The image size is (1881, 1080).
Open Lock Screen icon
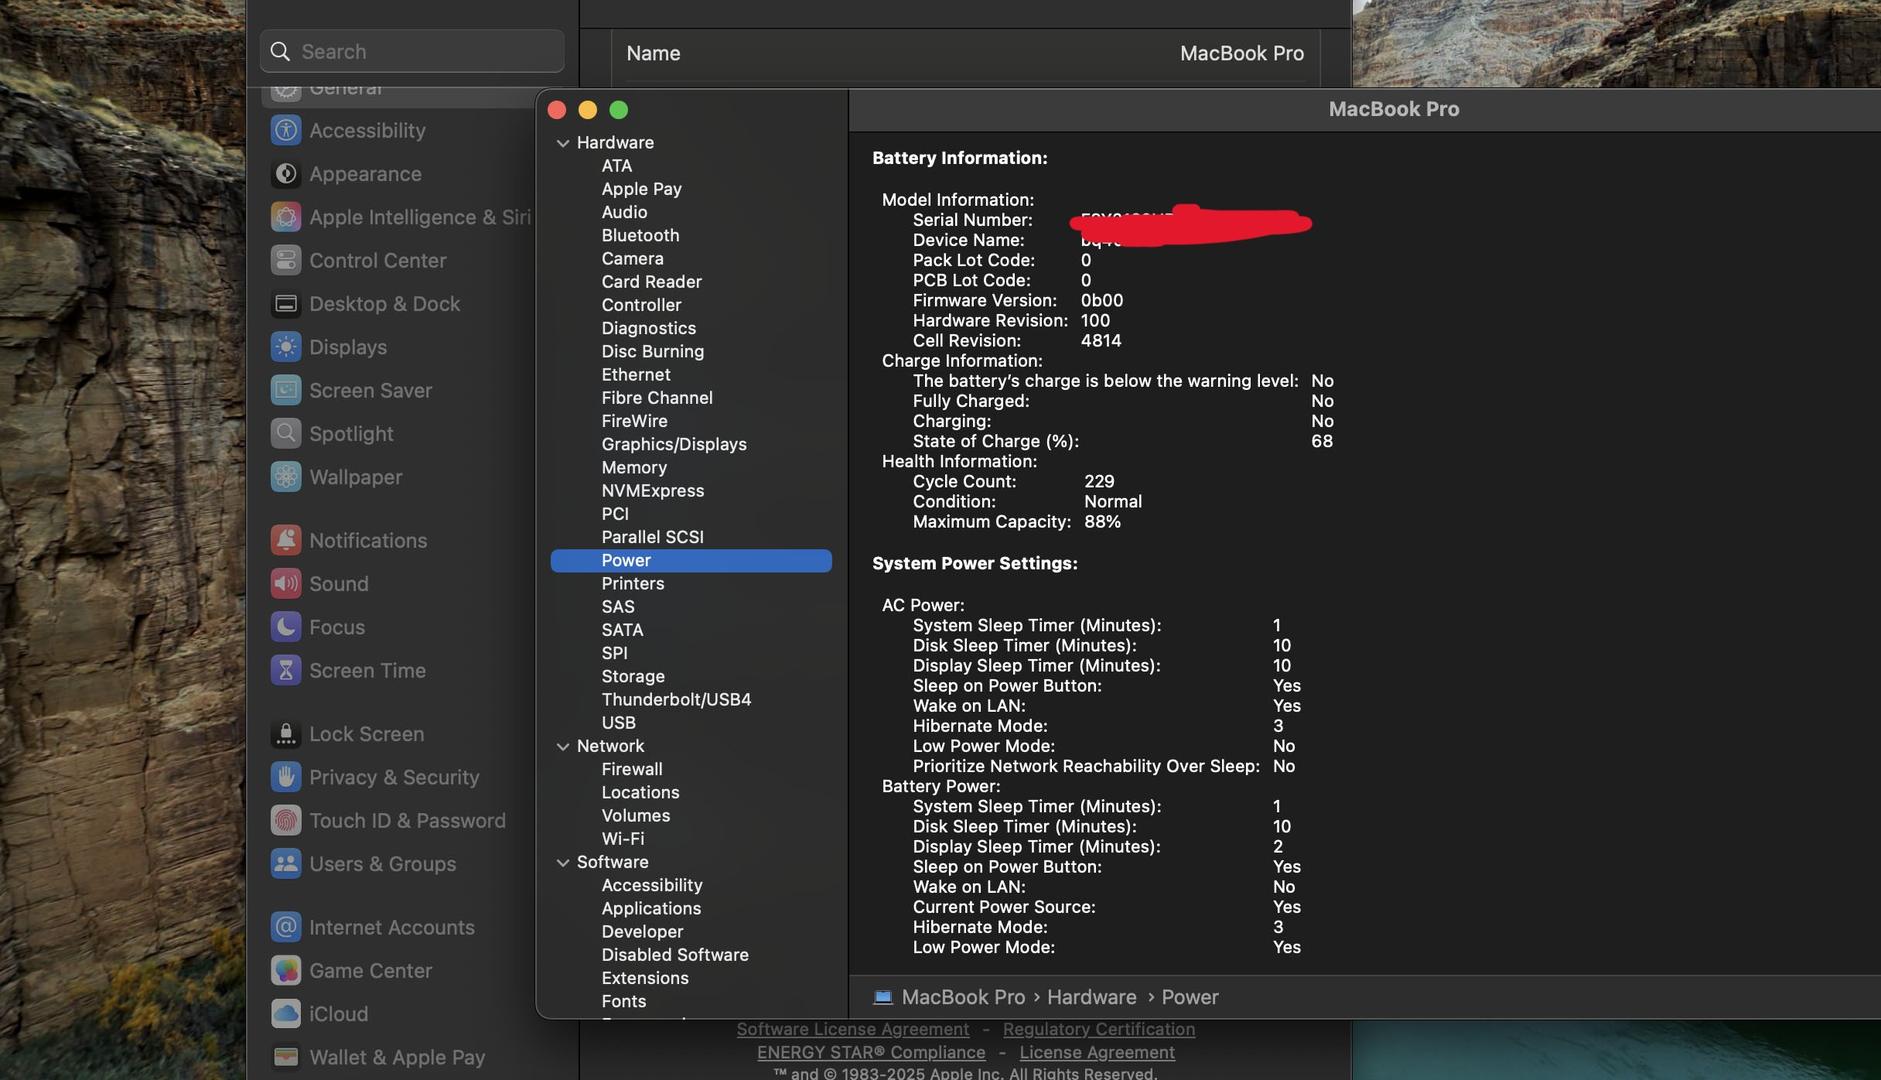[286, 734]
